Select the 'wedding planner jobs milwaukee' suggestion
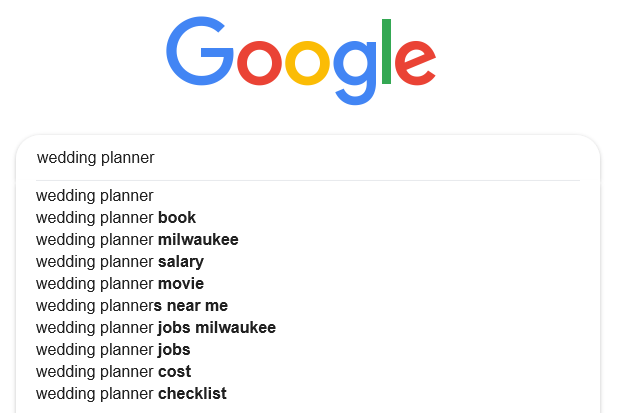Viewport: 618px width, 413px height. point(307,328)
